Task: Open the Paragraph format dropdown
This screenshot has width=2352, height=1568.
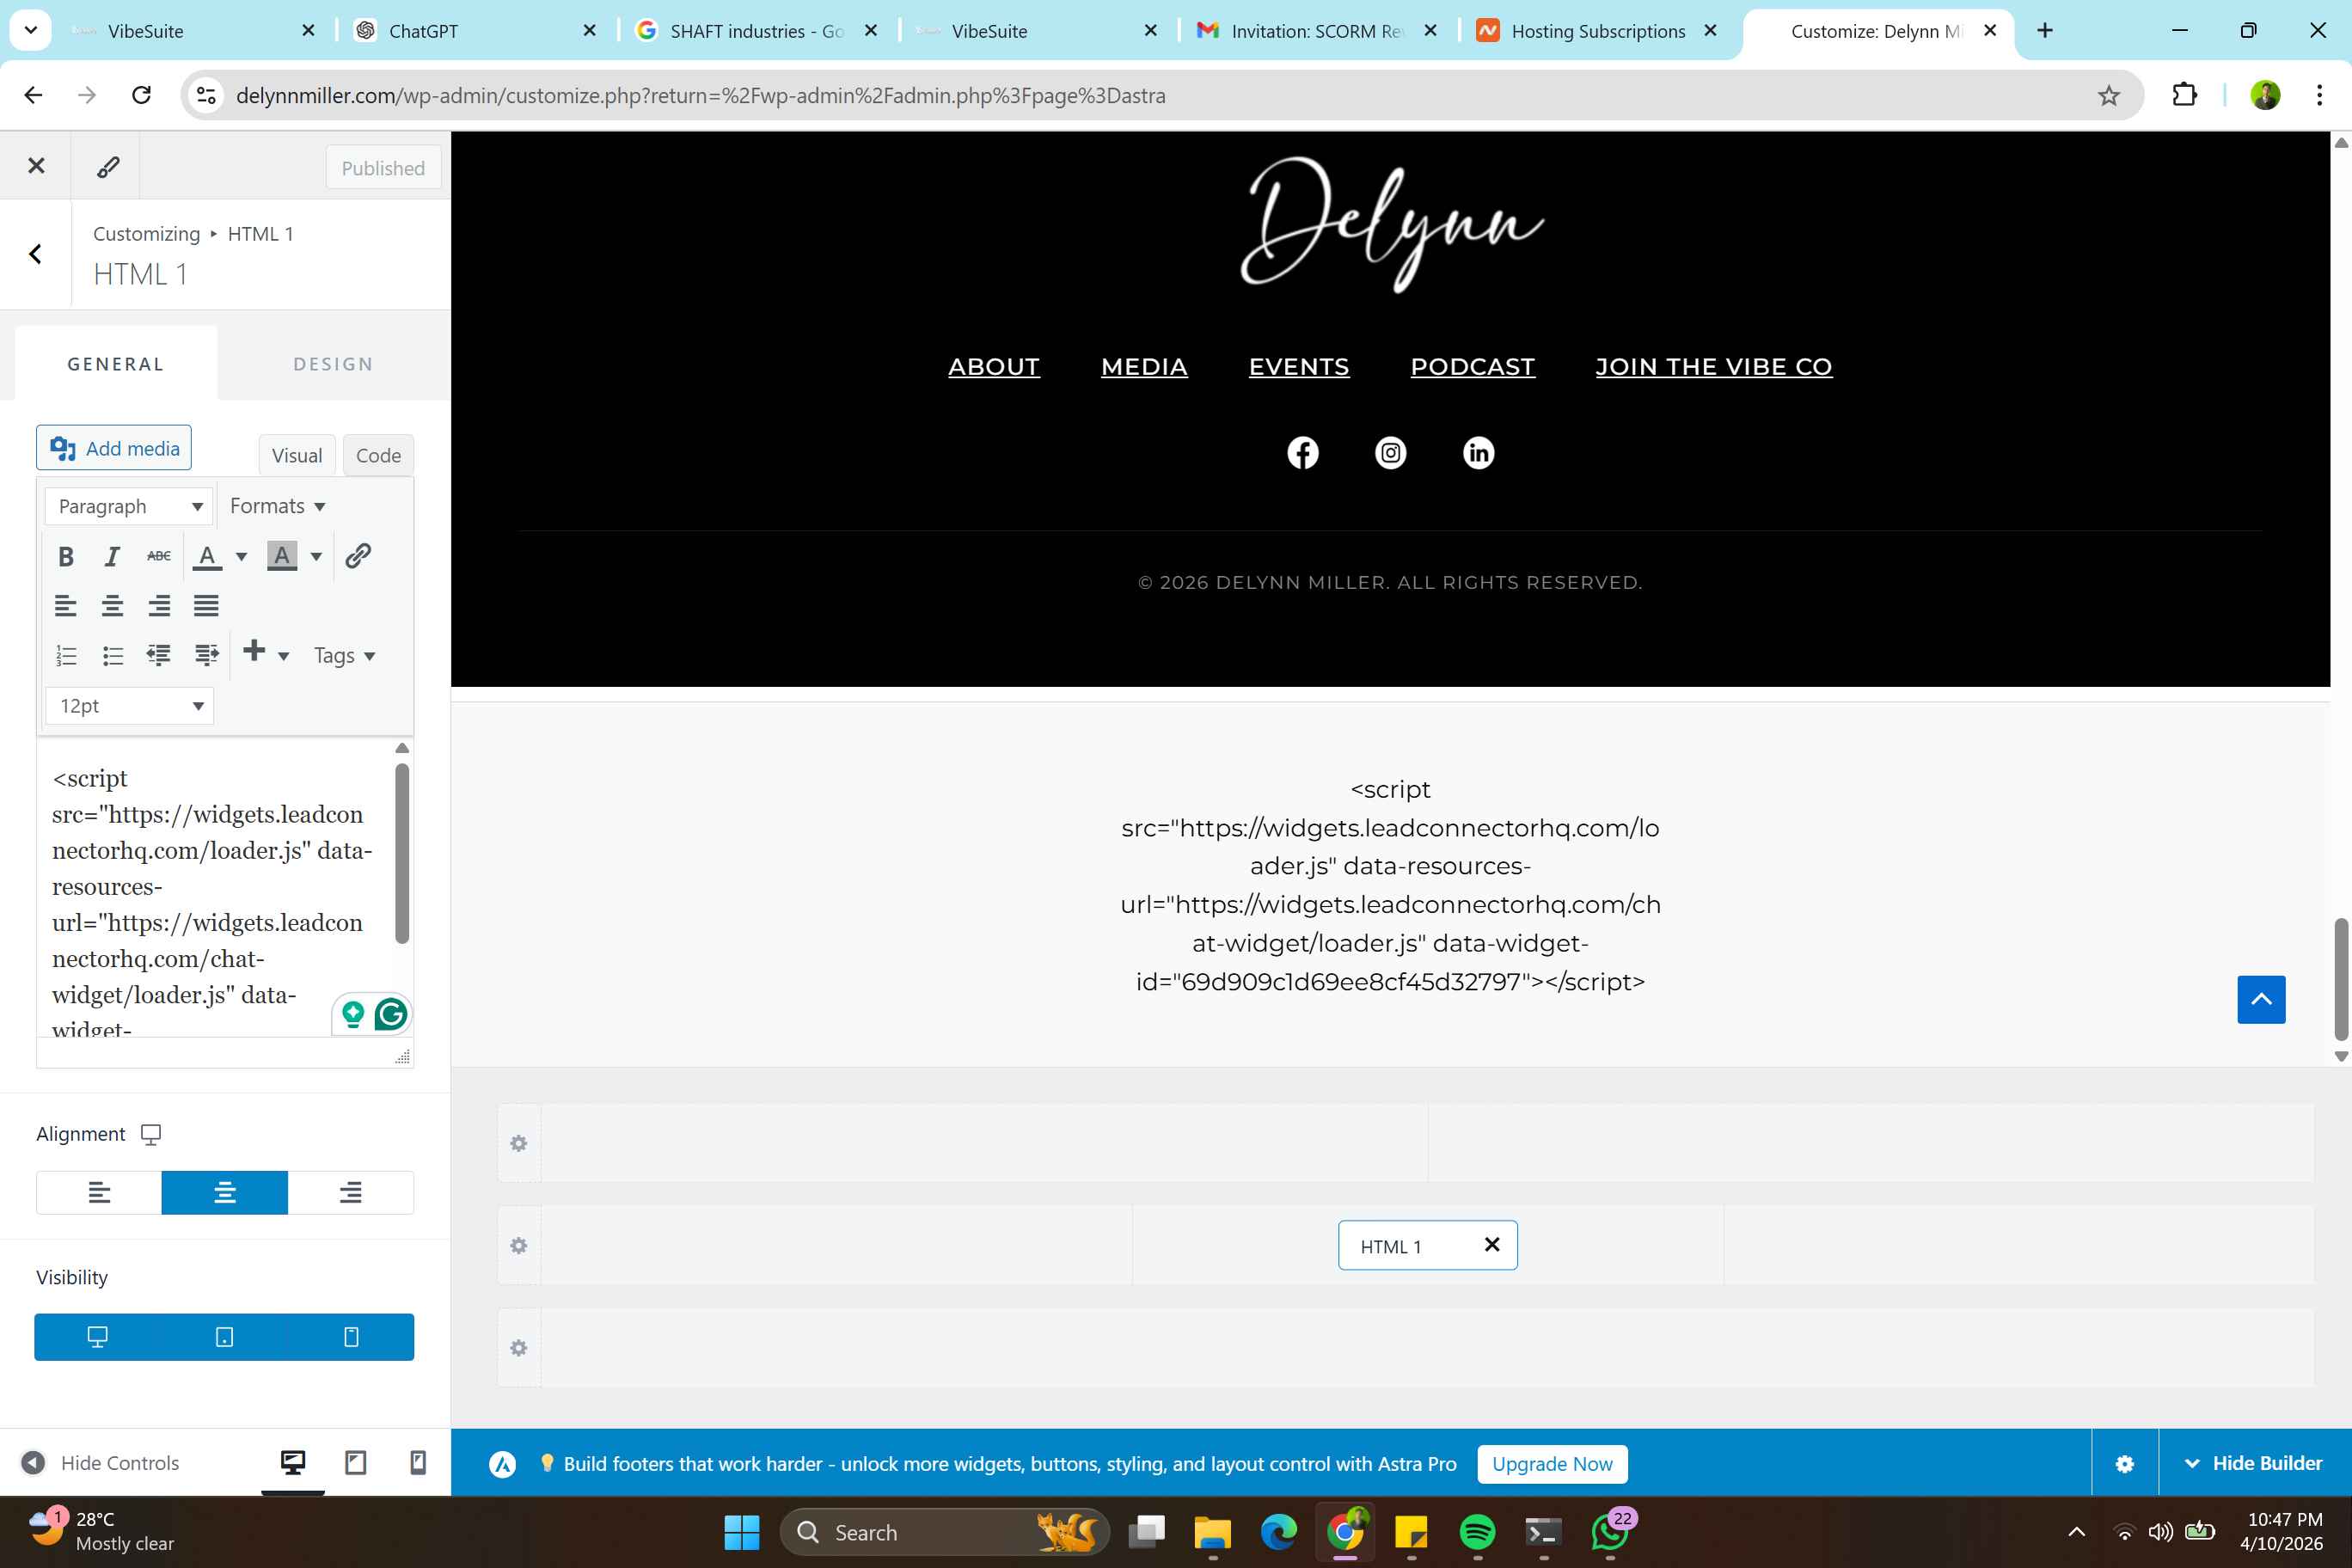Action: coord(129,506)
